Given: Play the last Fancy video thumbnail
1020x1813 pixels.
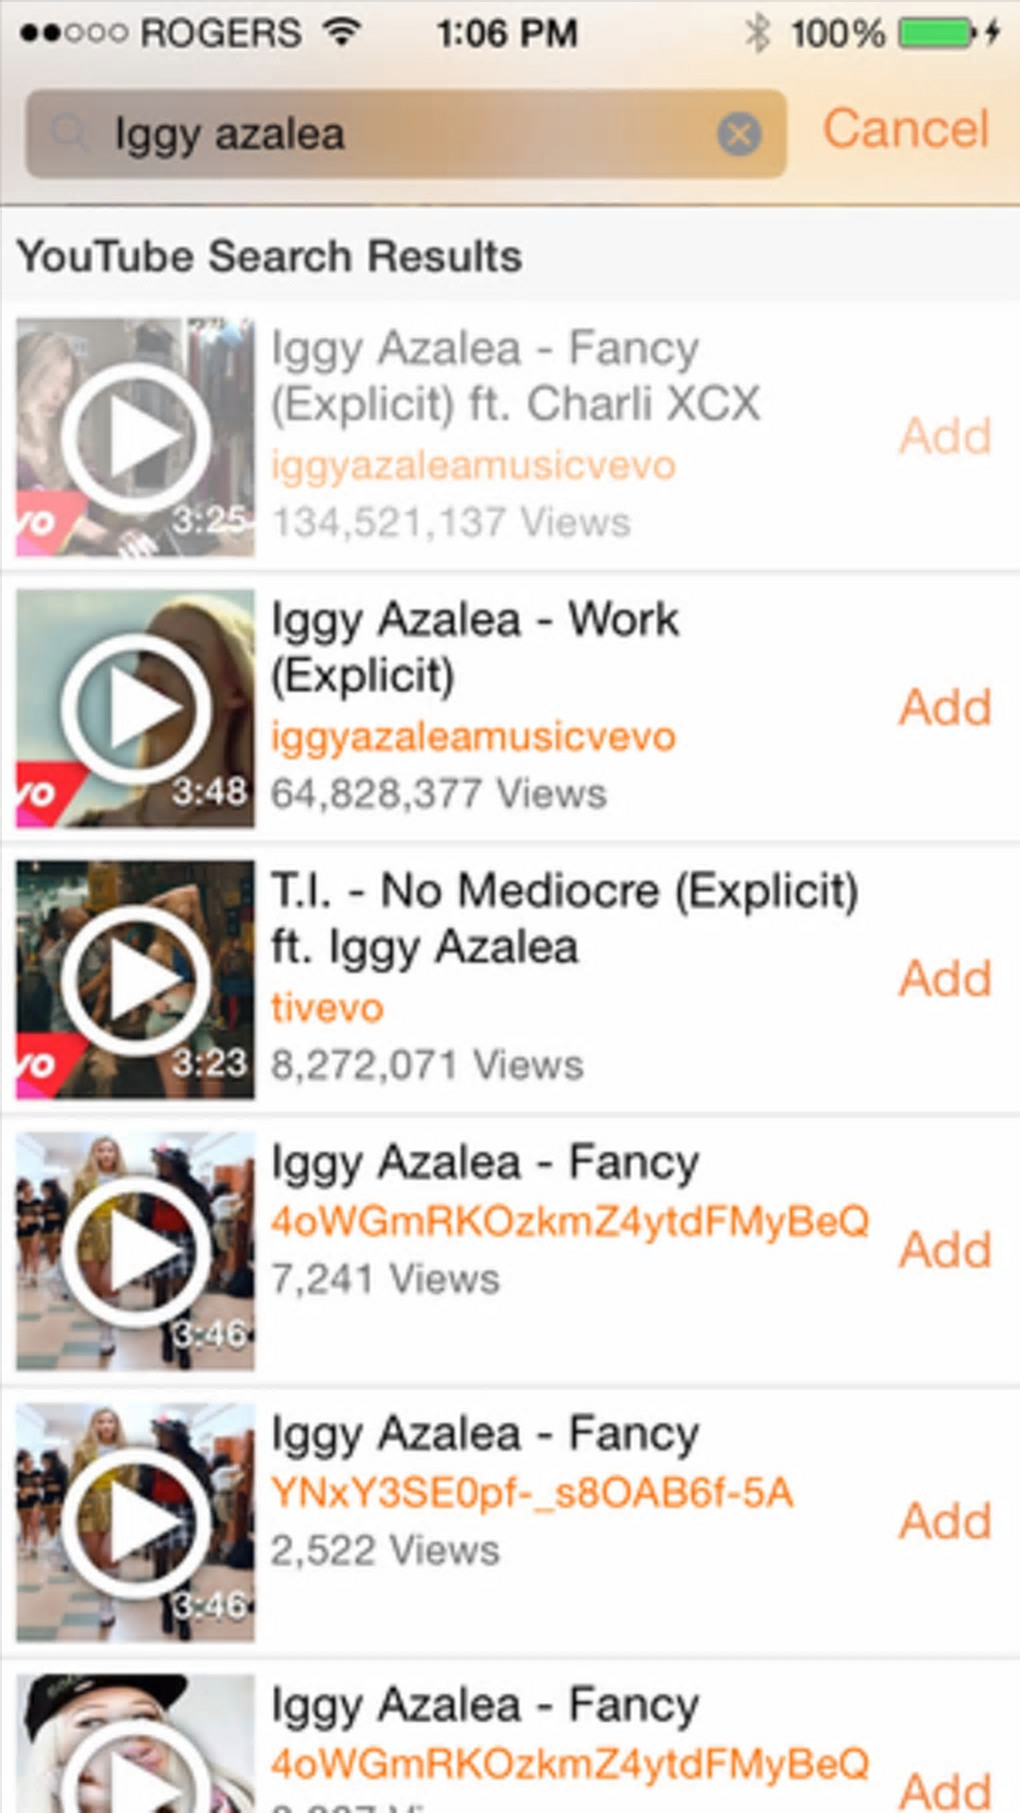Looking at the screenshot, I should click(135, 1744).
